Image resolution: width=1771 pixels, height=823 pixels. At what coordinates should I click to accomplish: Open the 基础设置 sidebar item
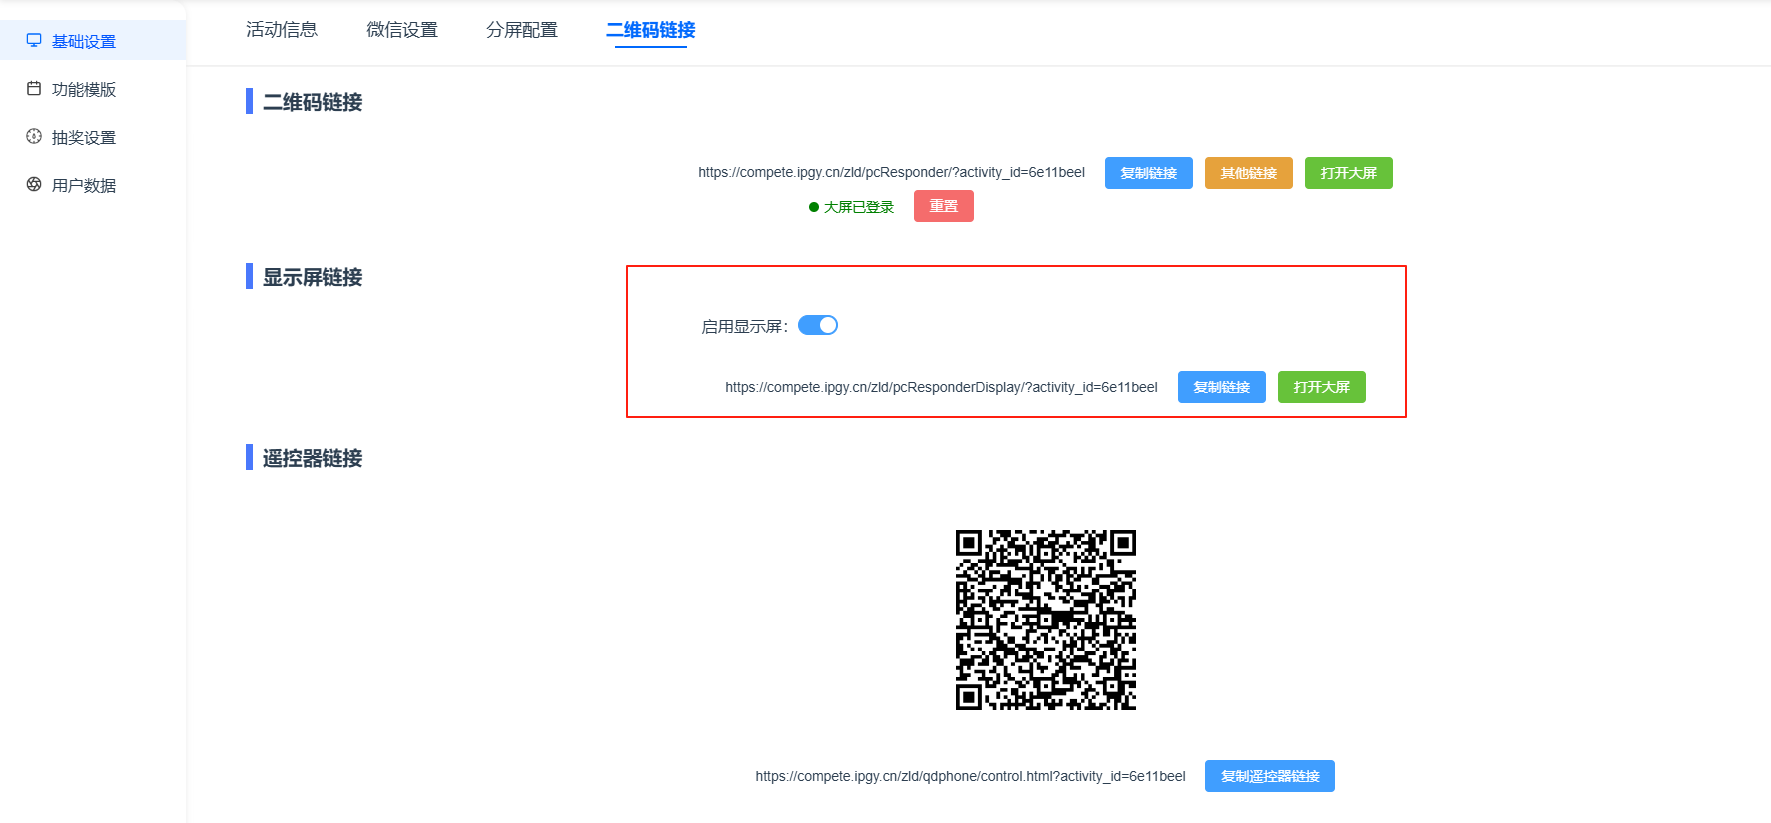[93, 41]
